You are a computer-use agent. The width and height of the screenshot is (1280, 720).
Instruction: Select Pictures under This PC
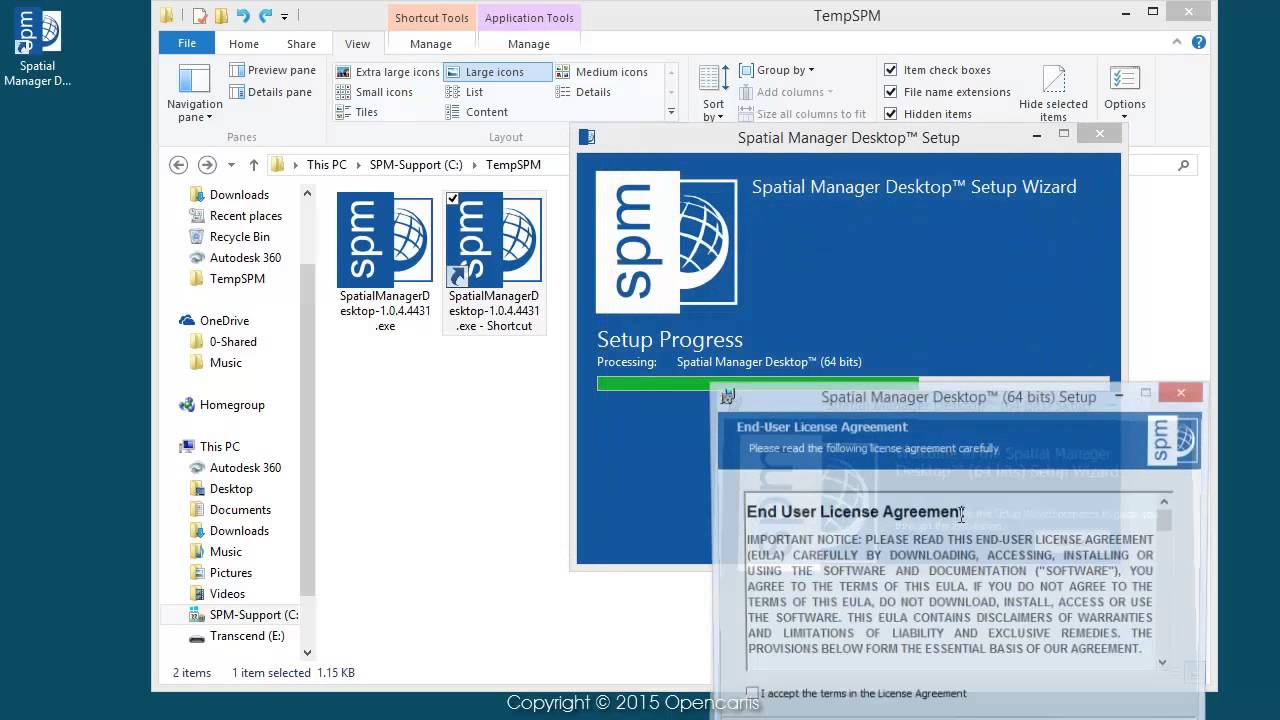tap(231, 573)
